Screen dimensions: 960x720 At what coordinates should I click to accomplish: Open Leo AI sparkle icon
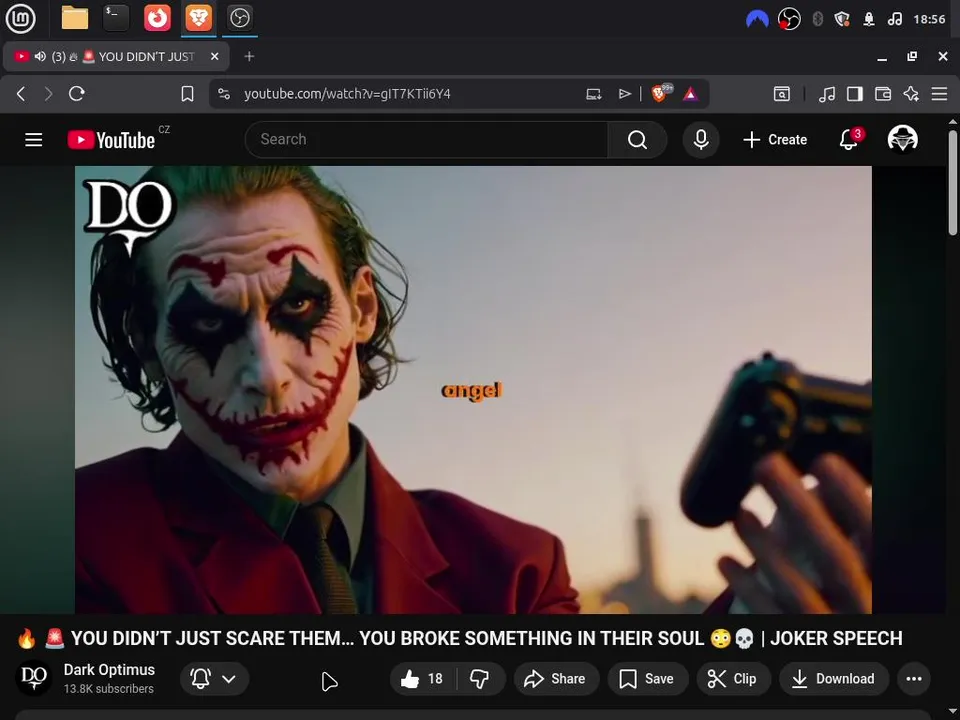point(911,94)
